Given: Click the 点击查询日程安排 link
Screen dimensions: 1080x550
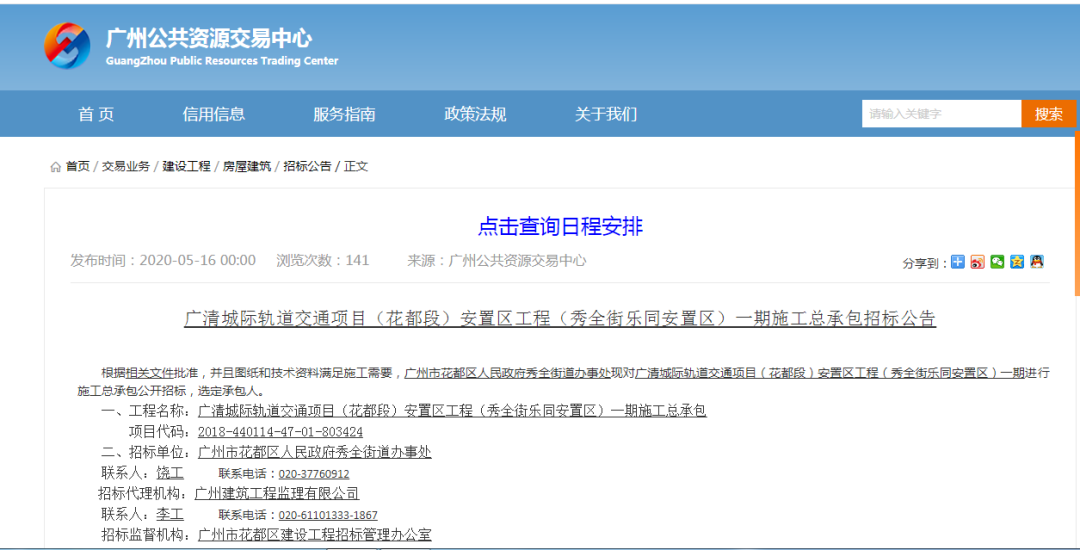Looking at the screenshot, I should click(x=560, y=226).
